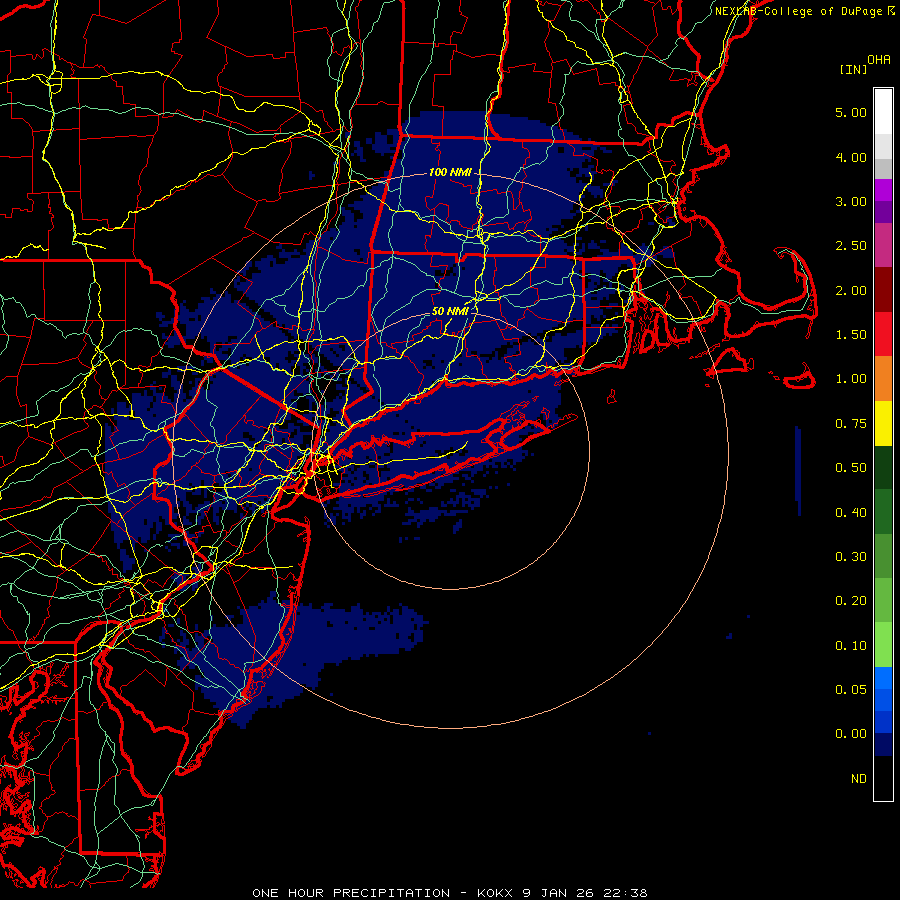
Task: Click the 2.00 legend value
Action: (851, 290)
